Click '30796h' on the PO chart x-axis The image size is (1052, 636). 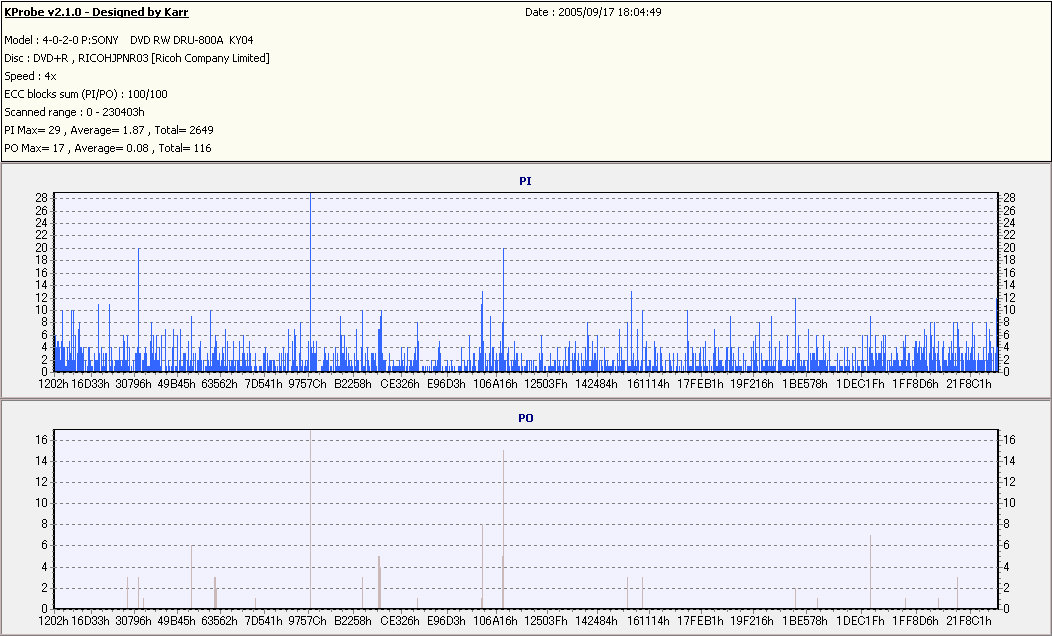[134, 621]
